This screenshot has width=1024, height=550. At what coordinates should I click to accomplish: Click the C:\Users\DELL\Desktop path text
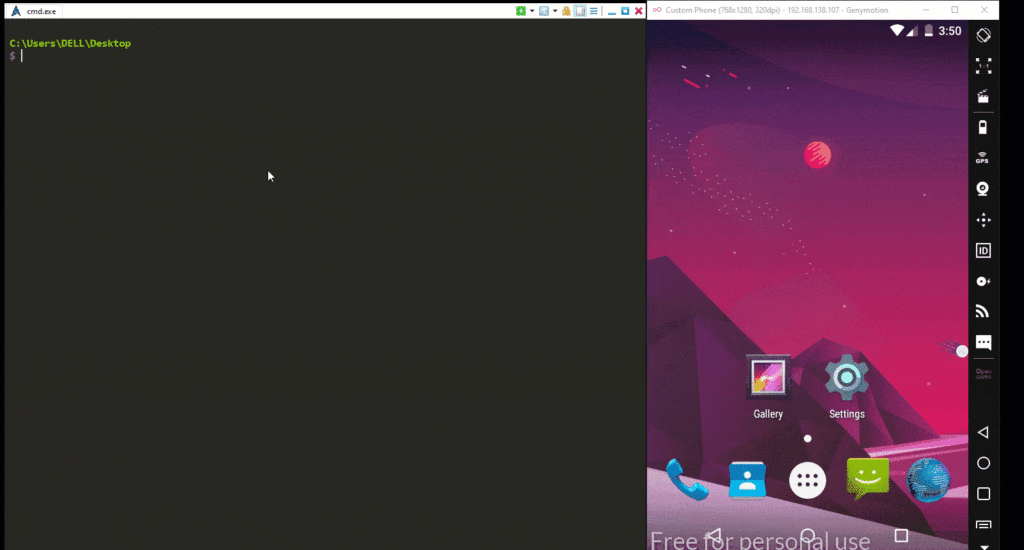[x=70, y=43]
